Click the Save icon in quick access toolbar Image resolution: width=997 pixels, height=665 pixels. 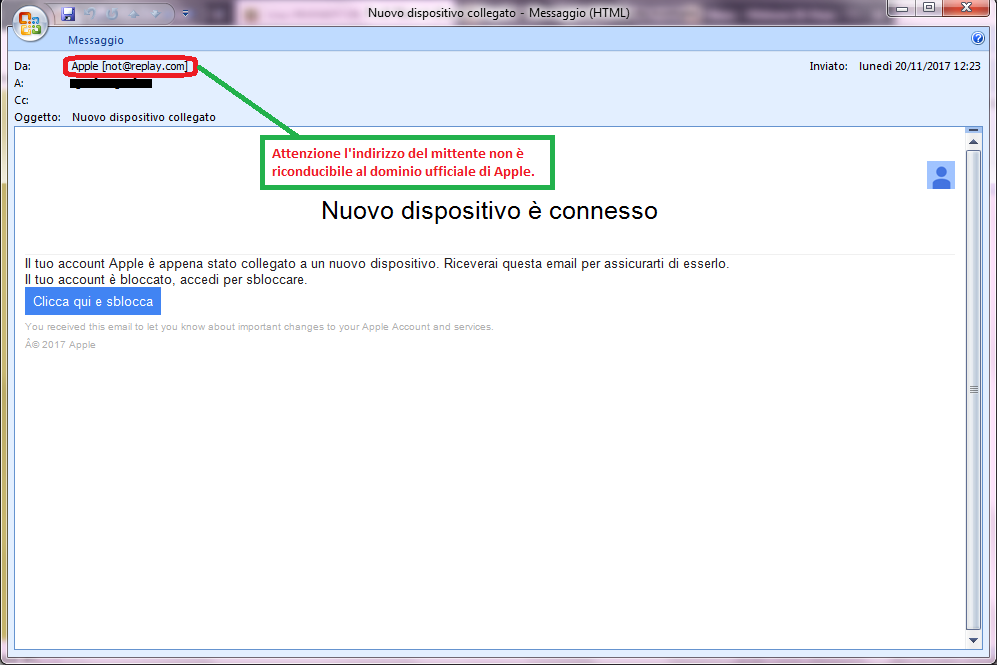(68, 13)
